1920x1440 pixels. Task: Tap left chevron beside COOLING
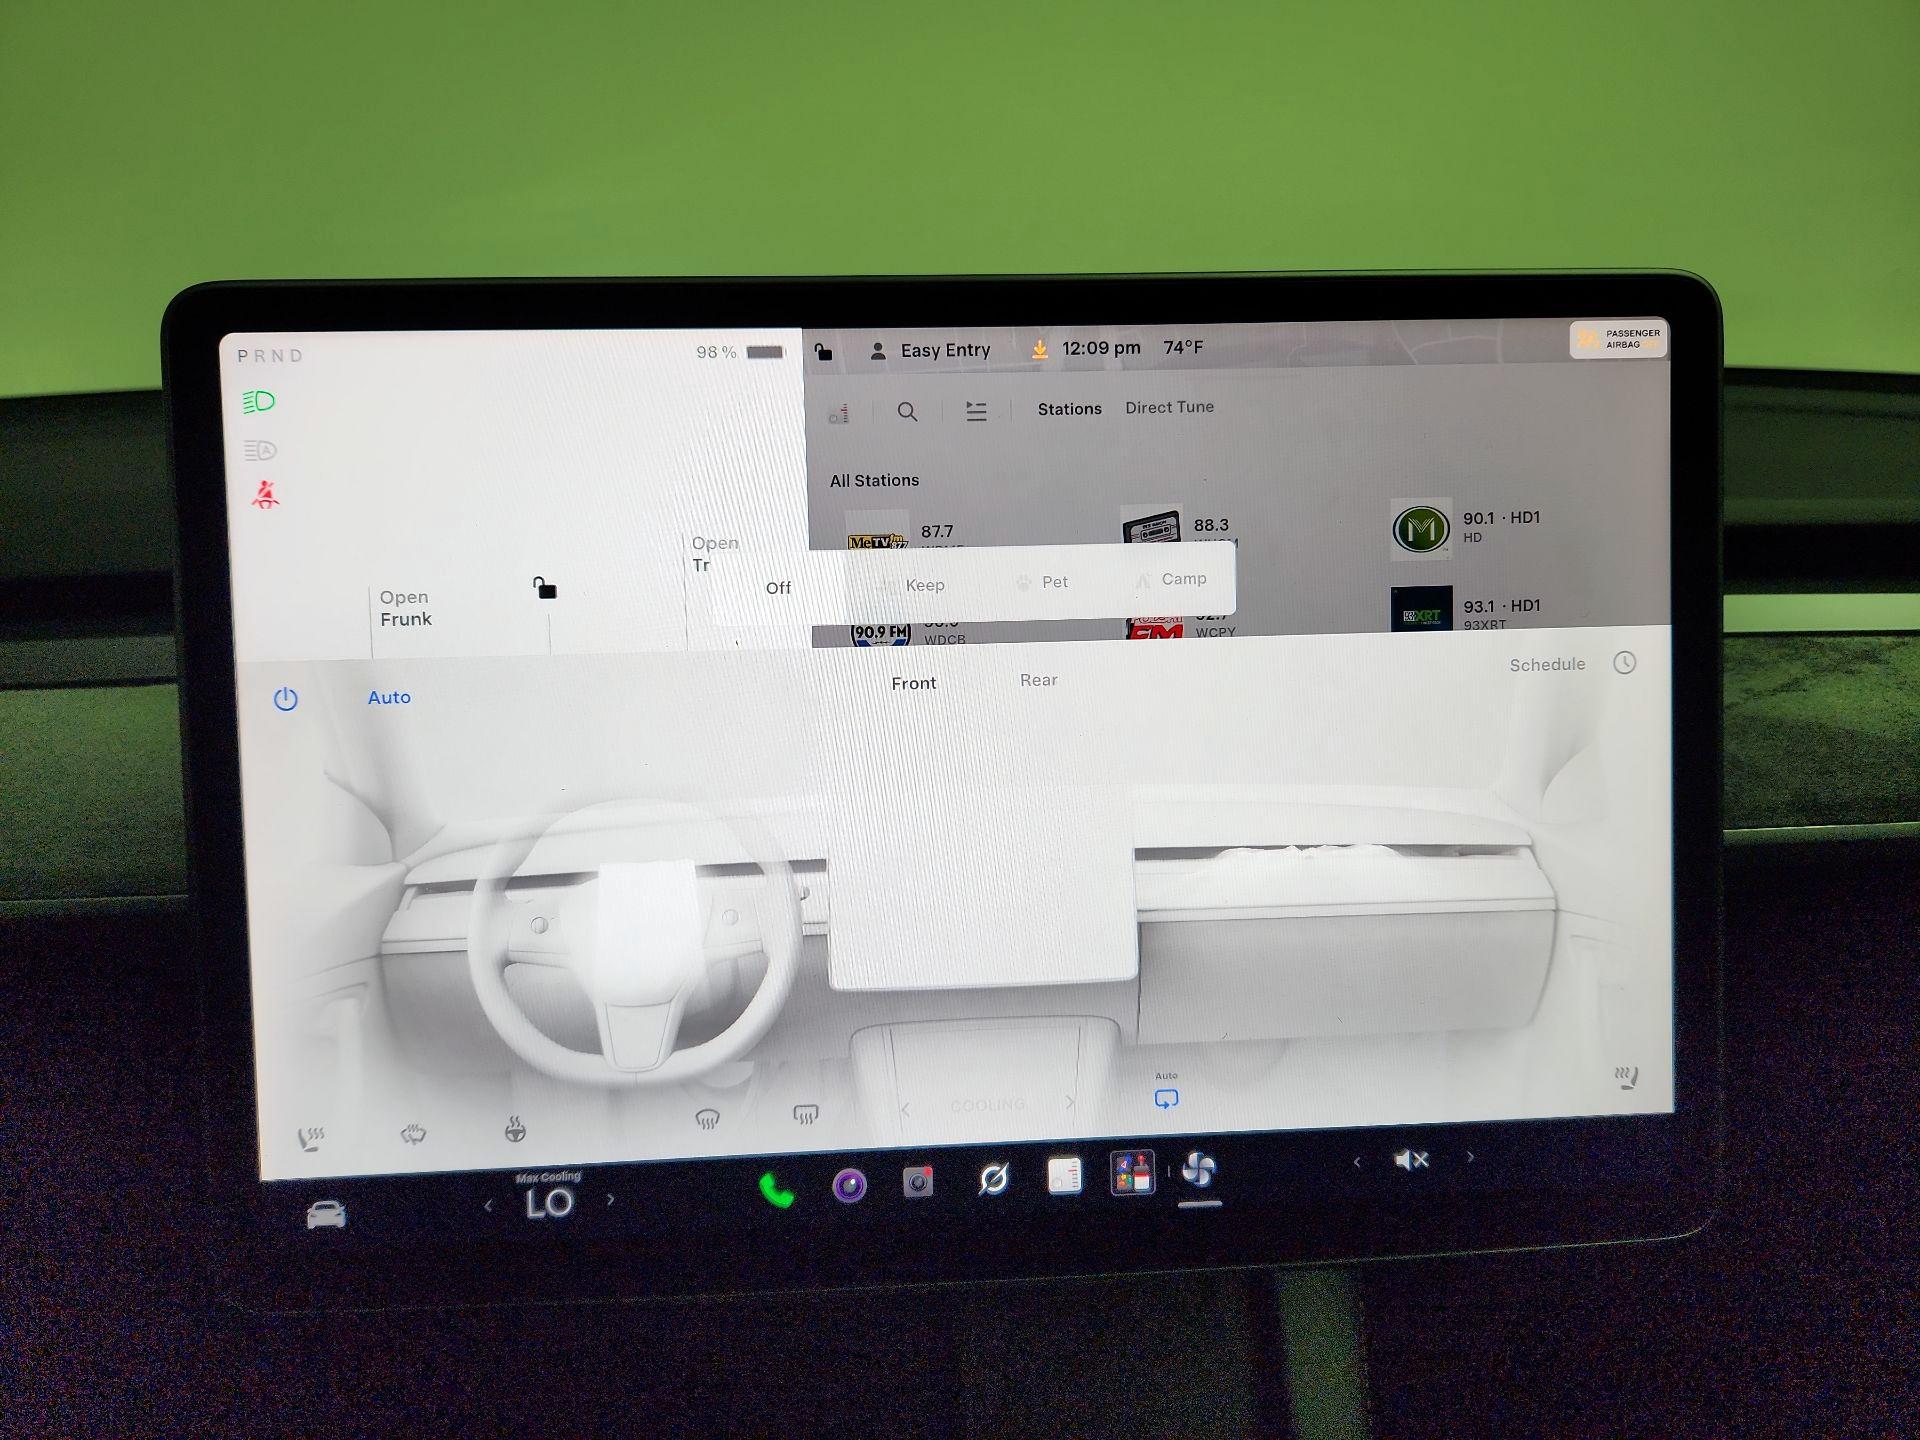click(906, 1109)
